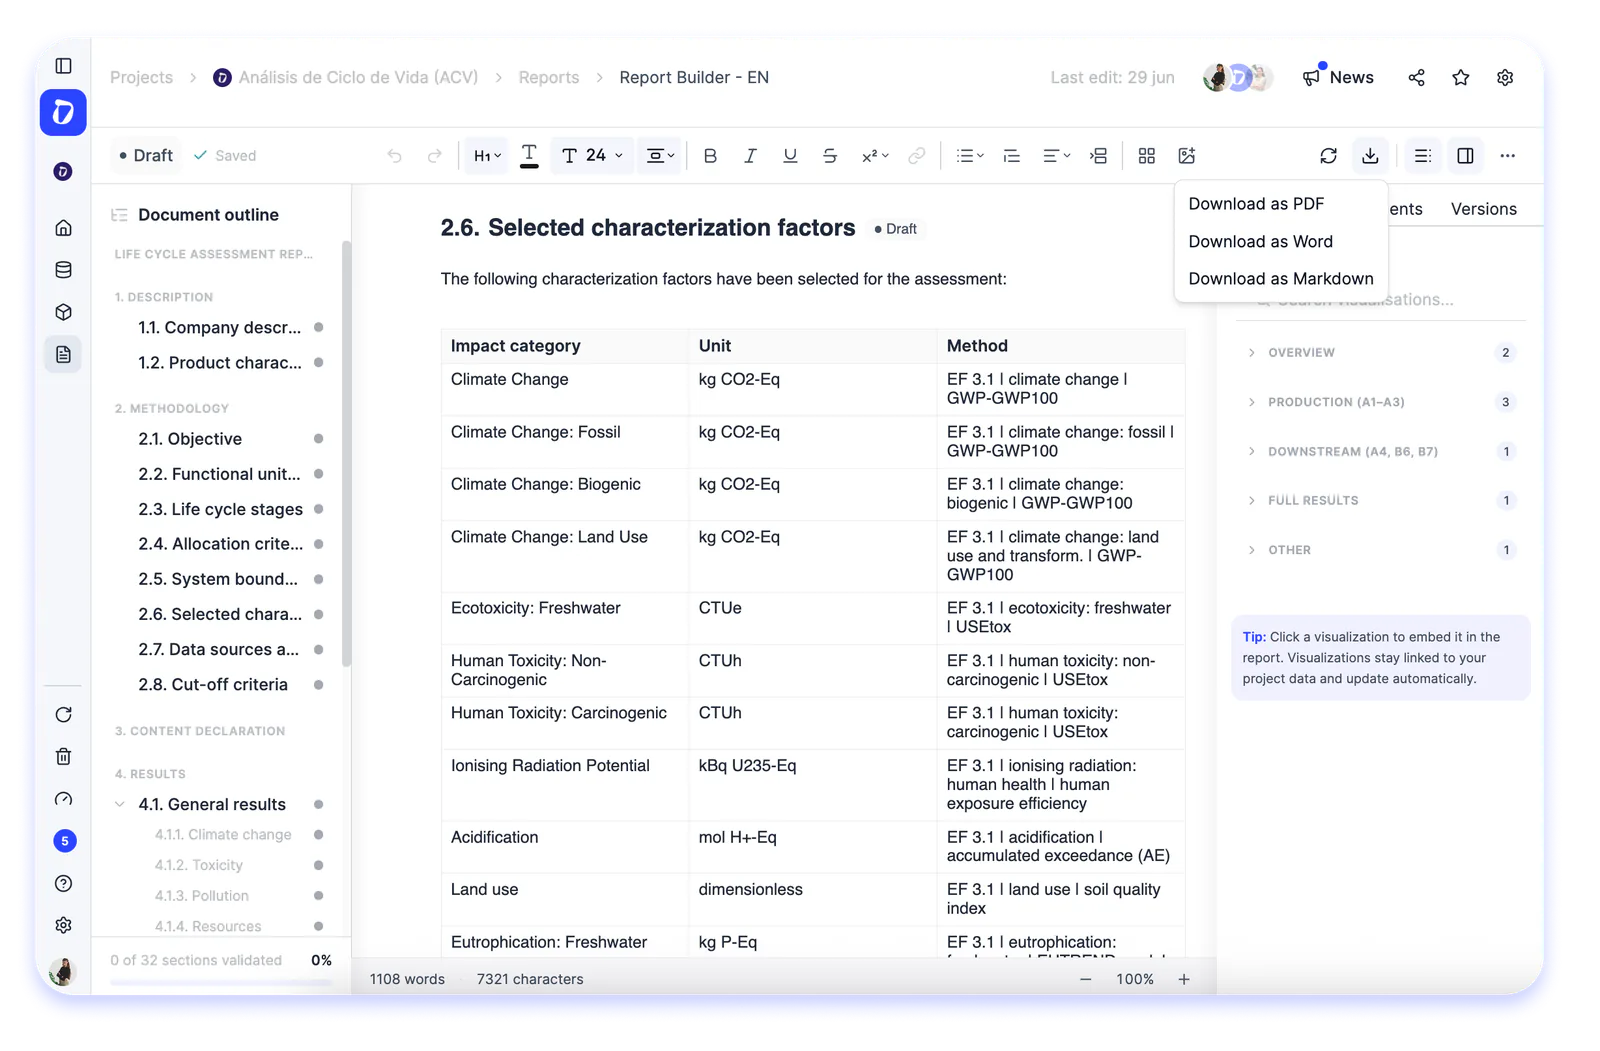Click the collaborator avatars in header
This screenshot has width=1600, height=1051.
point(1237,78)
